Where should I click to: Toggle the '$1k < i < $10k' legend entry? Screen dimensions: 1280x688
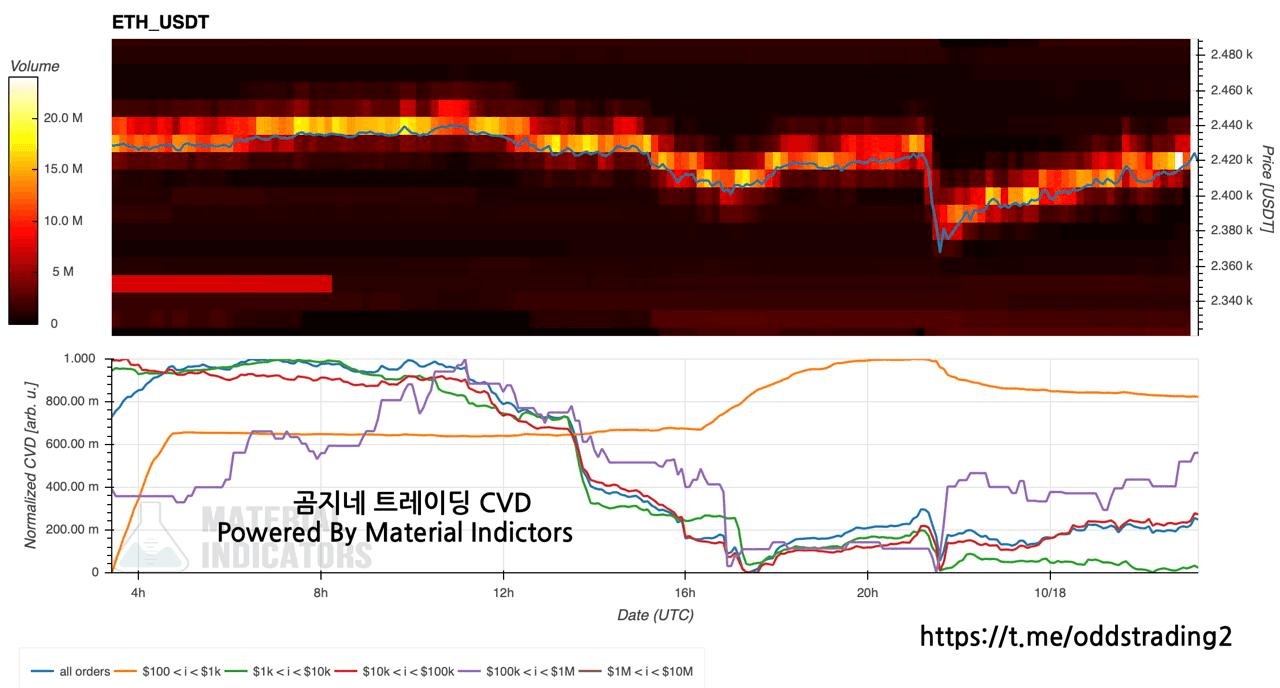point(278,672)
